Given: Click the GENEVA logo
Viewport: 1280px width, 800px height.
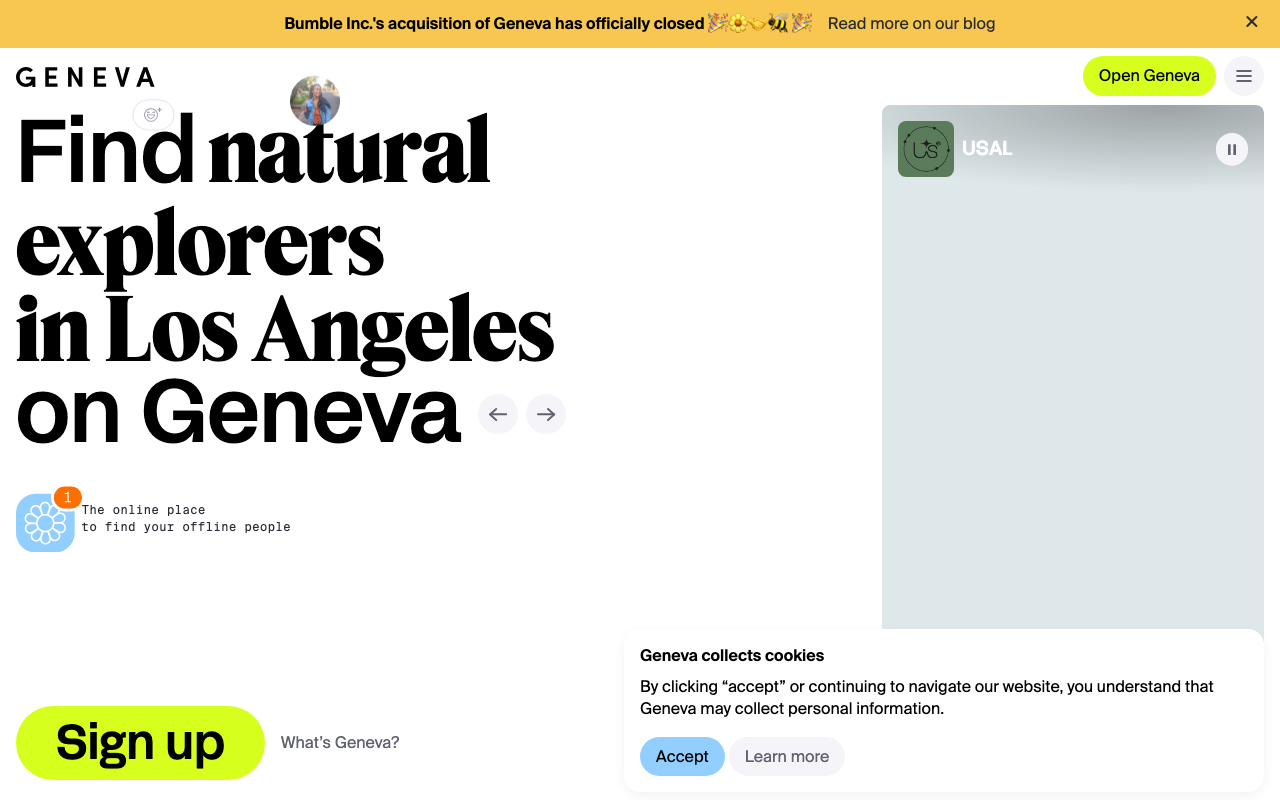Looking at the screenshot, I should [85, 77].
